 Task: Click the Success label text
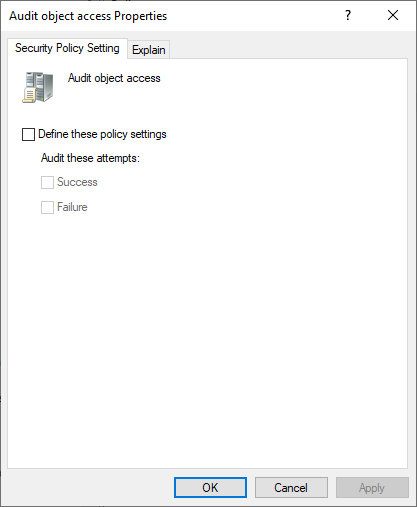pos(77,182)
